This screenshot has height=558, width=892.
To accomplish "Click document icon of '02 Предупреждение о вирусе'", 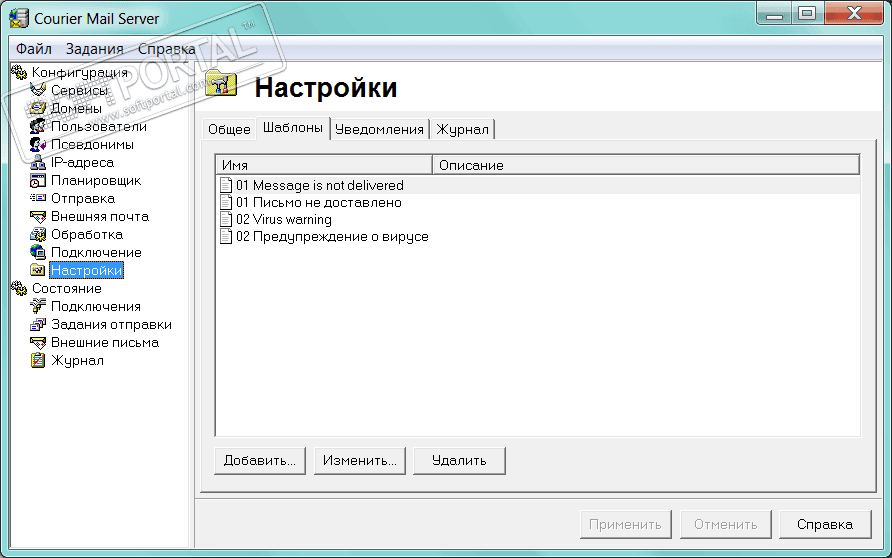I will click(226, 237).
